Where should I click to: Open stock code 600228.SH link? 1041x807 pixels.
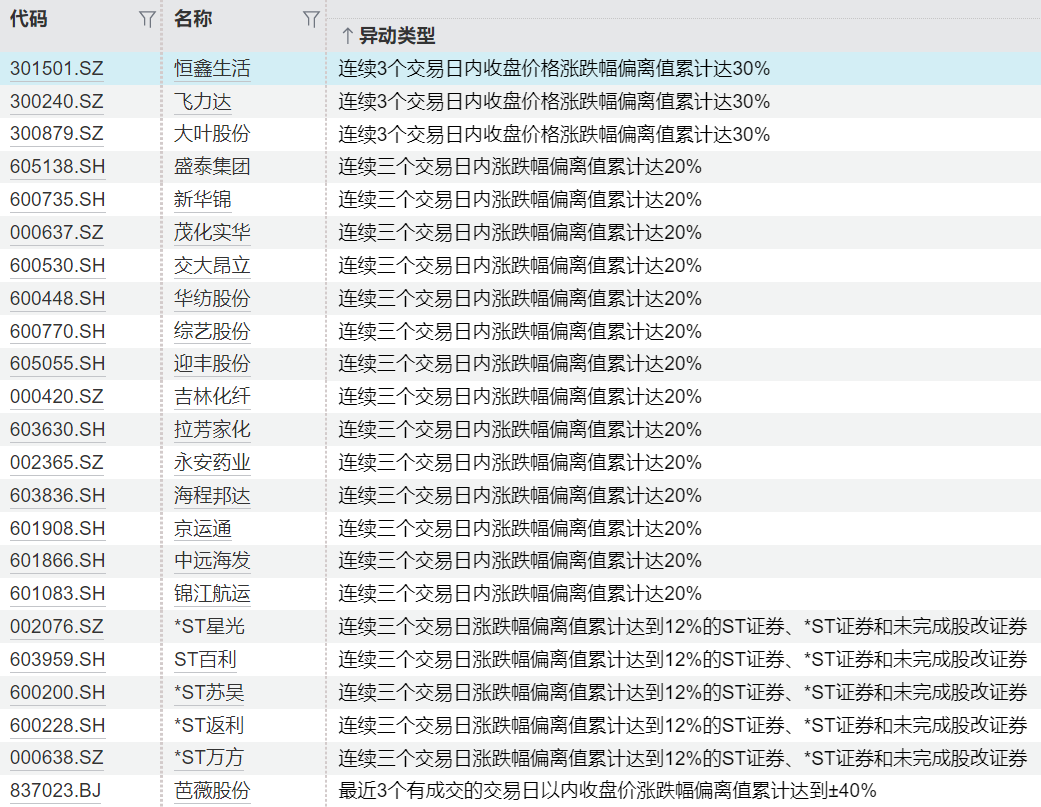point(58,725)
